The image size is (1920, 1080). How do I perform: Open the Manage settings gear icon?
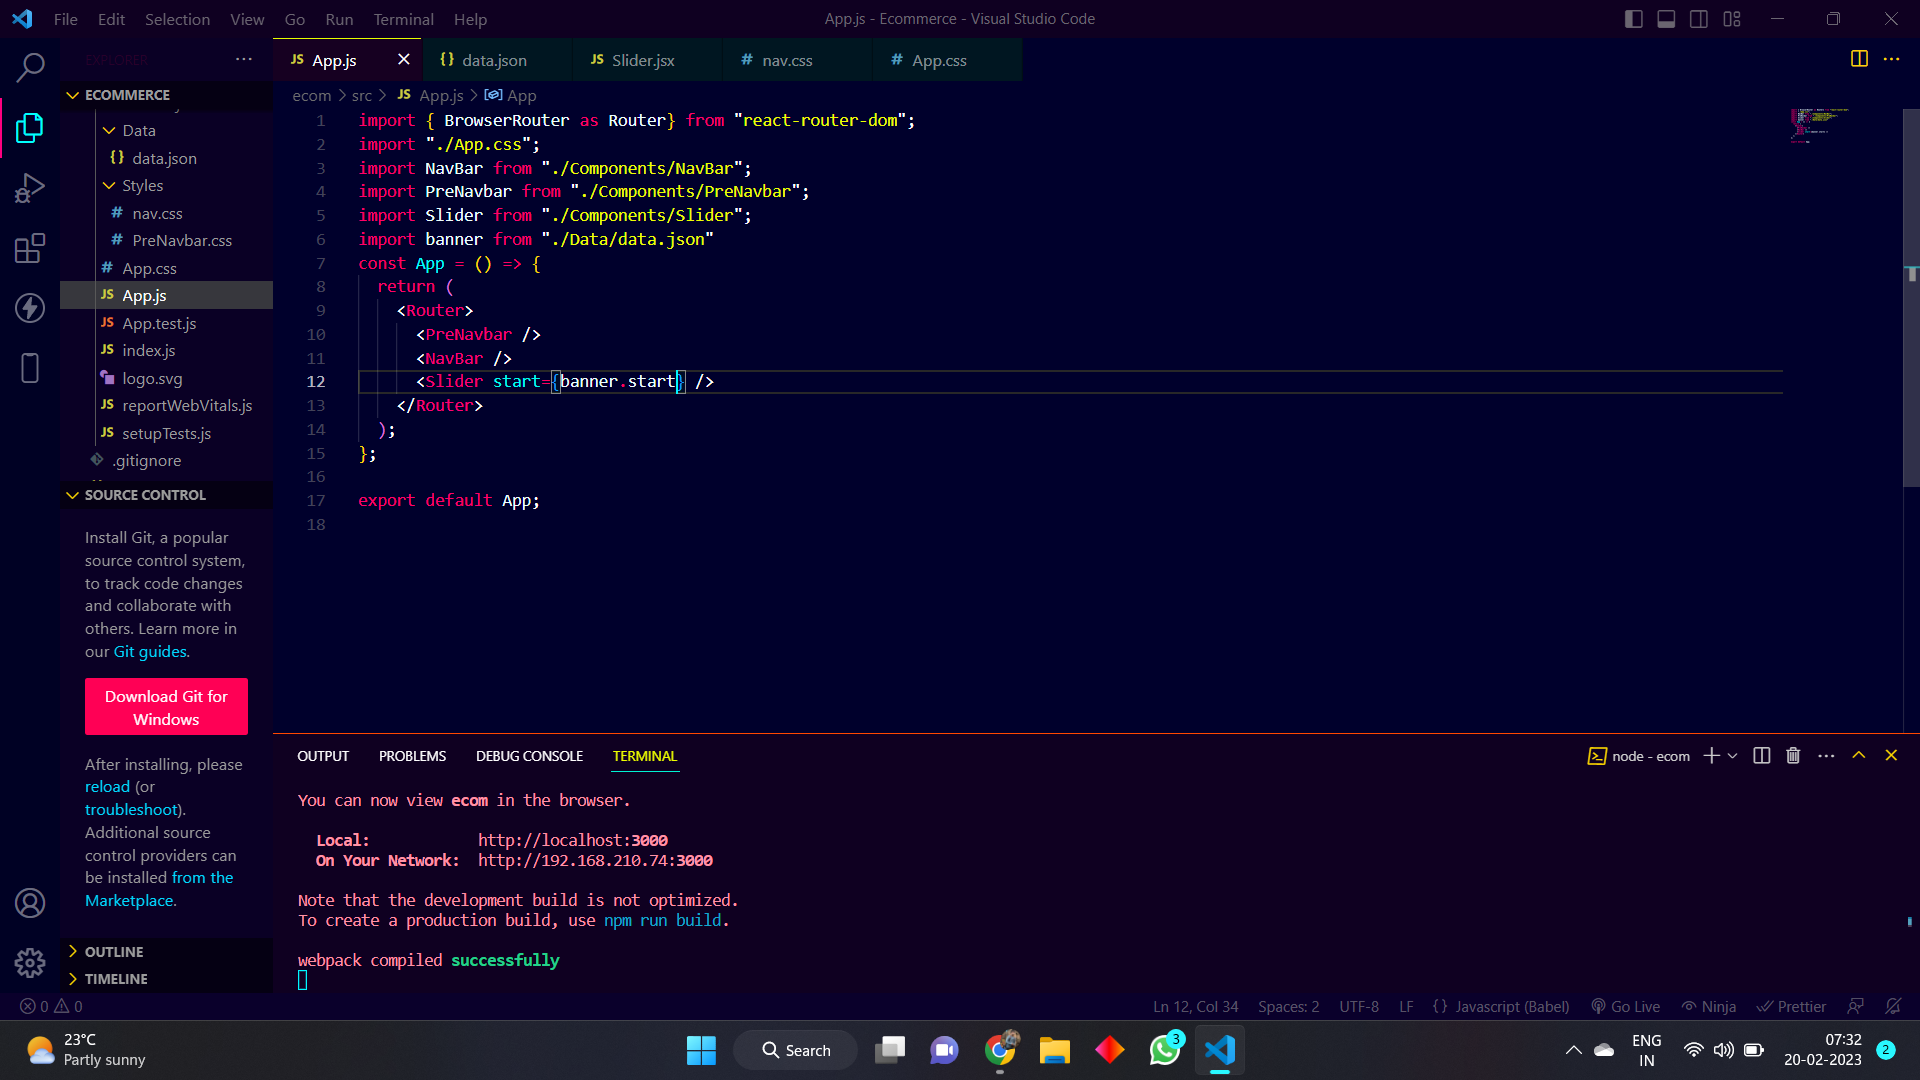pyautogui.click(x=30, y=962)
